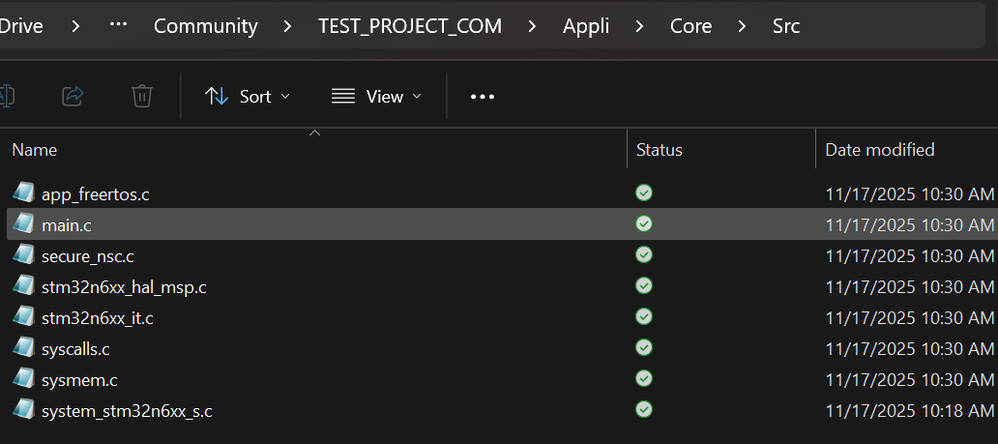The width and height of the screenshot is (998, 444).
Task: Navigate to Community breadcrumb folder
Action: click(205, 26)
